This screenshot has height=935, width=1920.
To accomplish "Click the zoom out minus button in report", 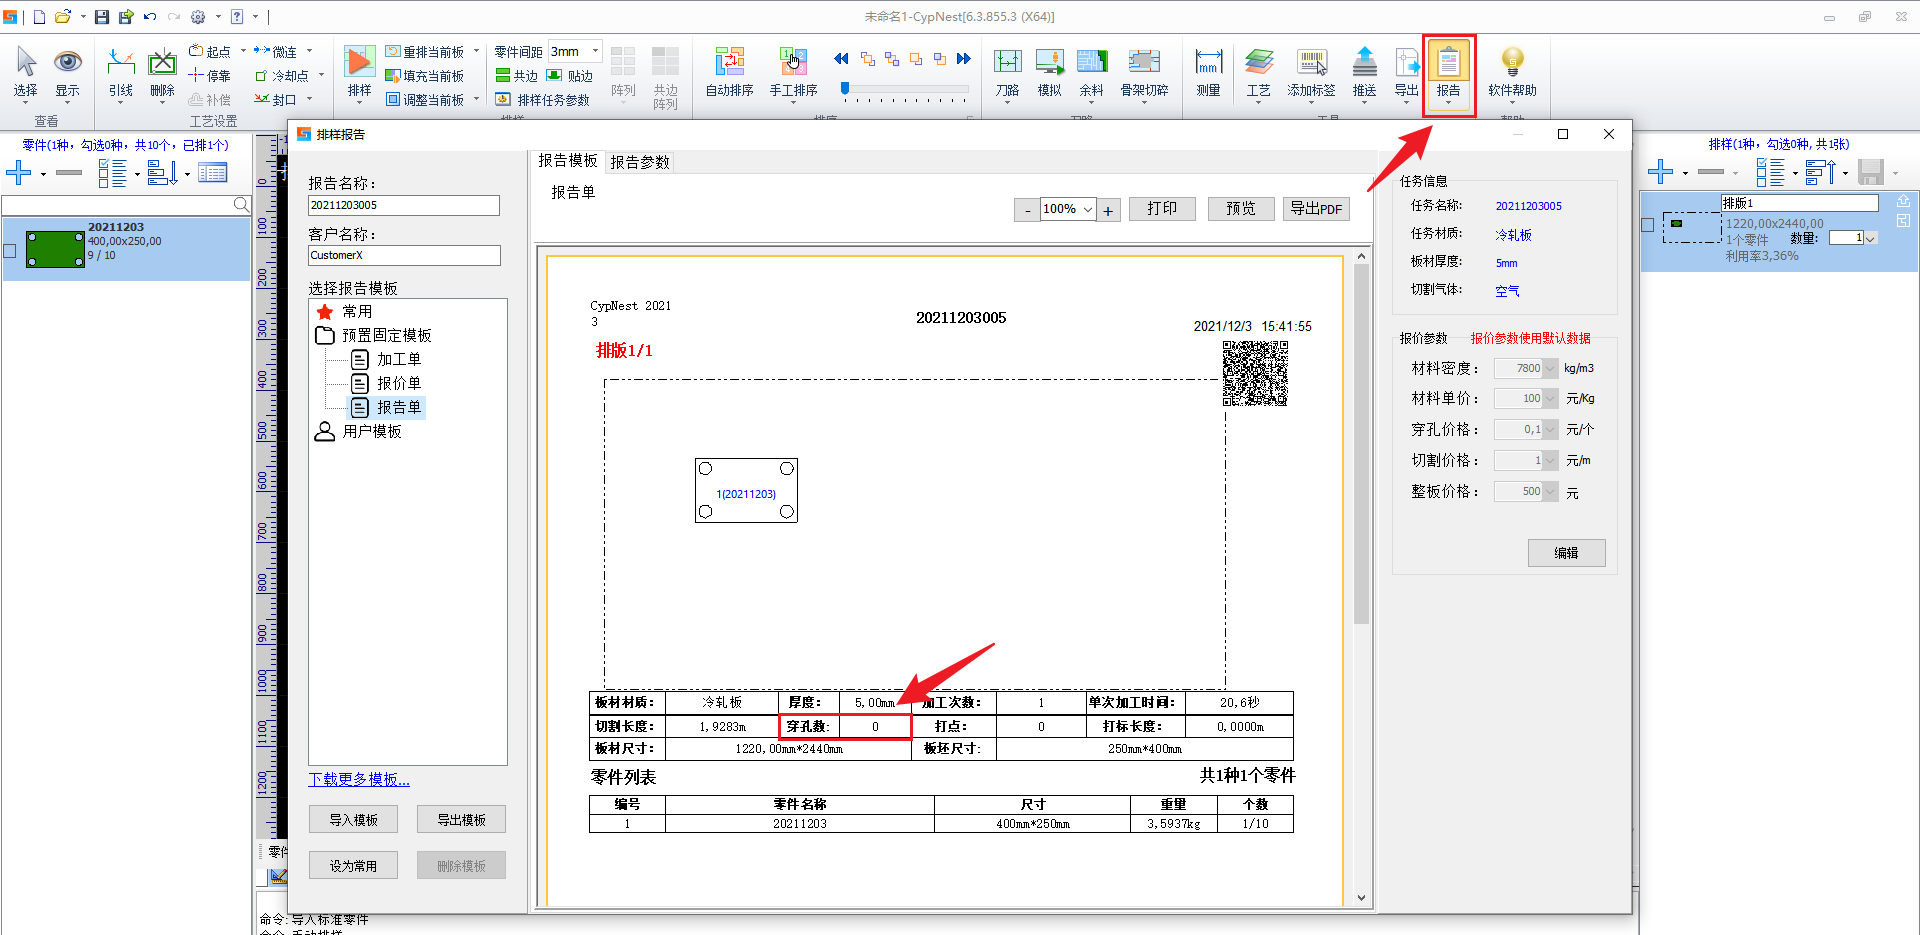I will 1027,211.
